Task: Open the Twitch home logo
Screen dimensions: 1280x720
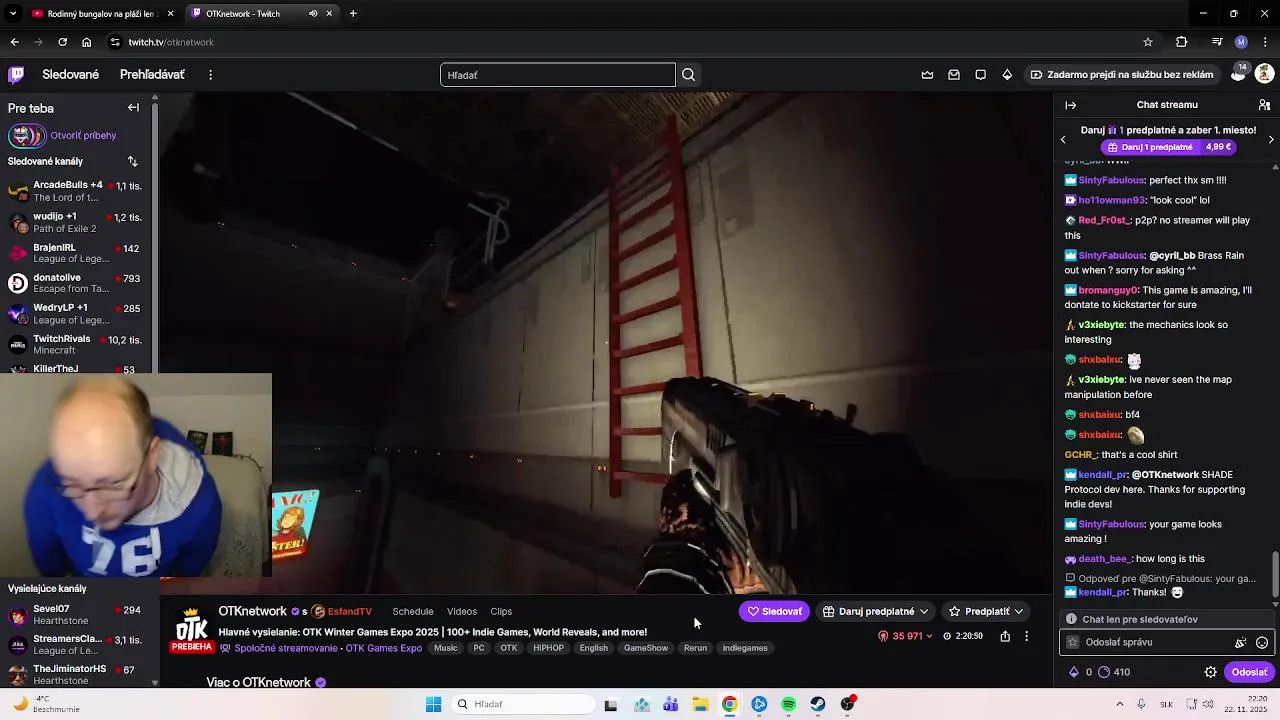Action: point(16,74)
